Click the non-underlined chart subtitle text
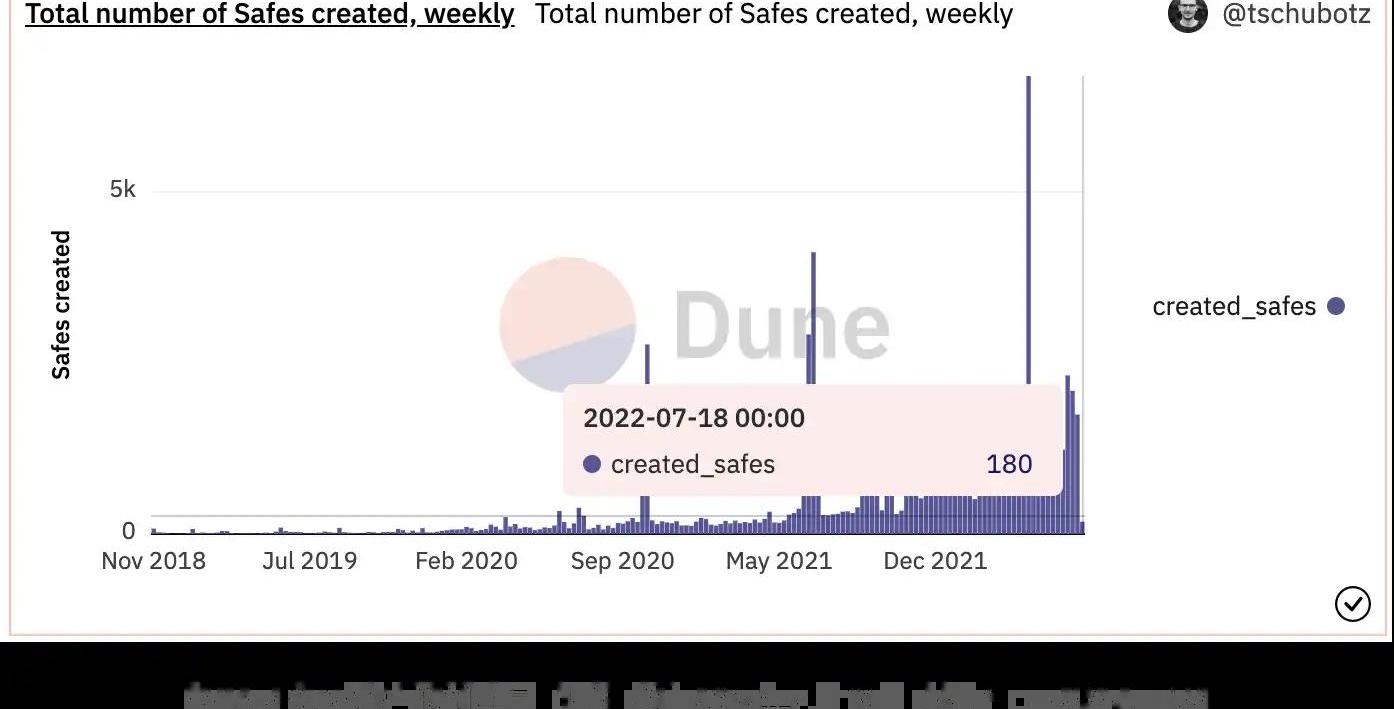The width and height of the screenshot is (1394, 709). pyautogui.click(x=773, y=14)
